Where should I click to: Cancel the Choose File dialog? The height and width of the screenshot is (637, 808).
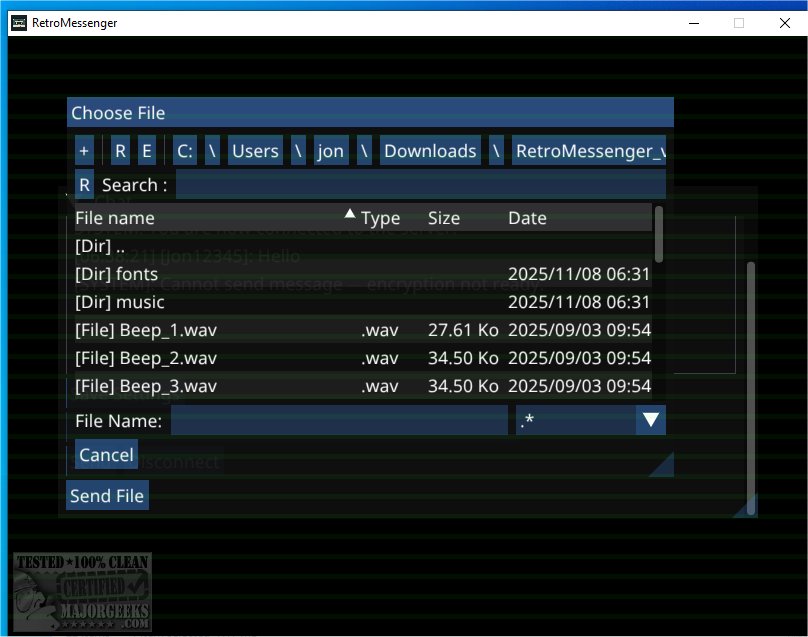pos(106,455)
